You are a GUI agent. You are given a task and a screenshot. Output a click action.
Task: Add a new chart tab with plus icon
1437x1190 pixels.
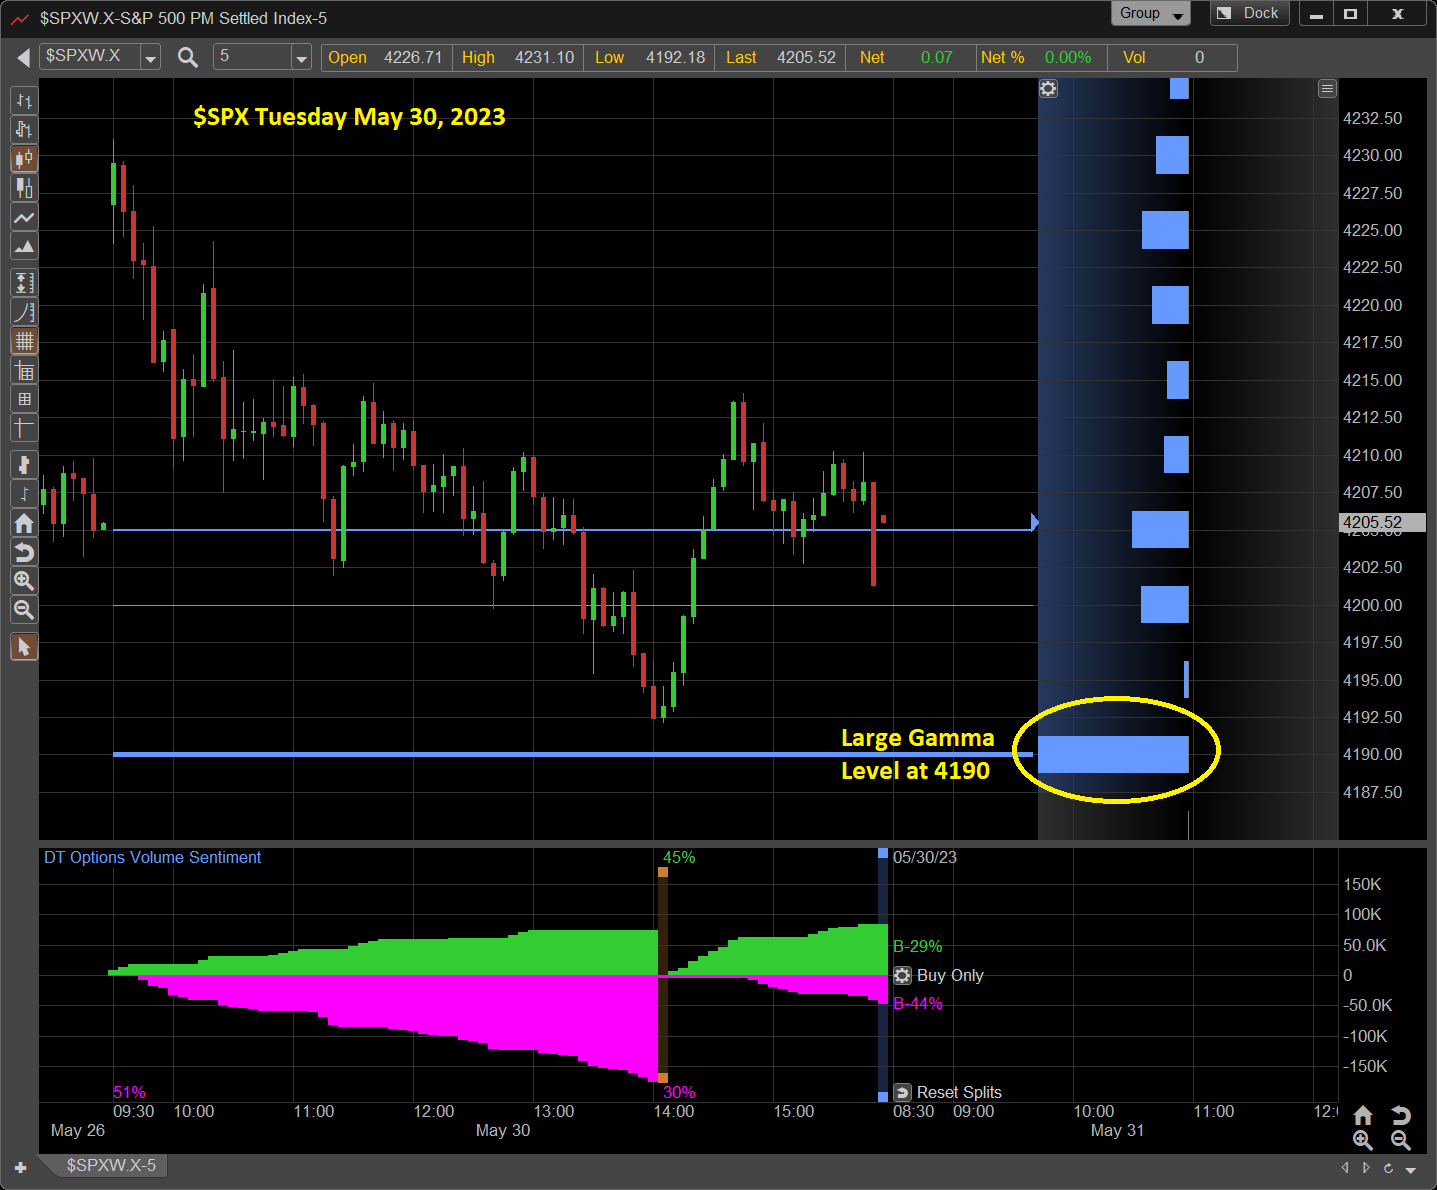click(20, 1167)
